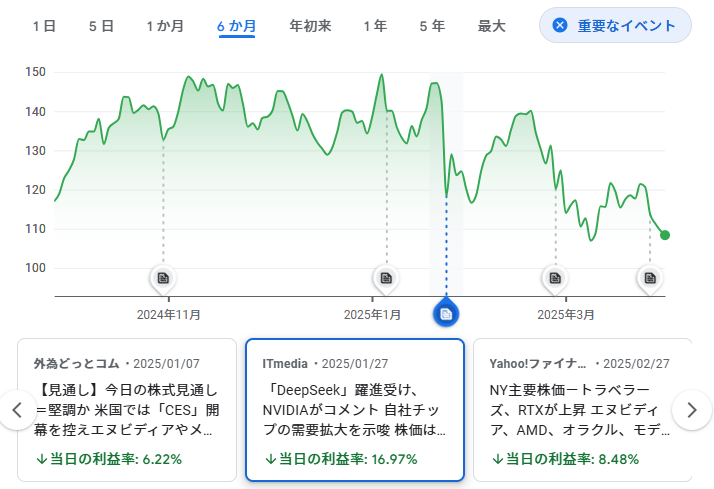Show next news cards with right arrow

click(x=692, y=410)
